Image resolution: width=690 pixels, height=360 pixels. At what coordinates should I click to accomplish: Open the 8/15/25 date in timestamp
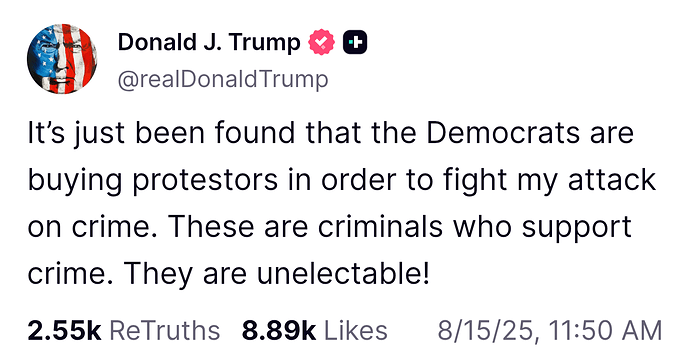[x=486, y=331]
